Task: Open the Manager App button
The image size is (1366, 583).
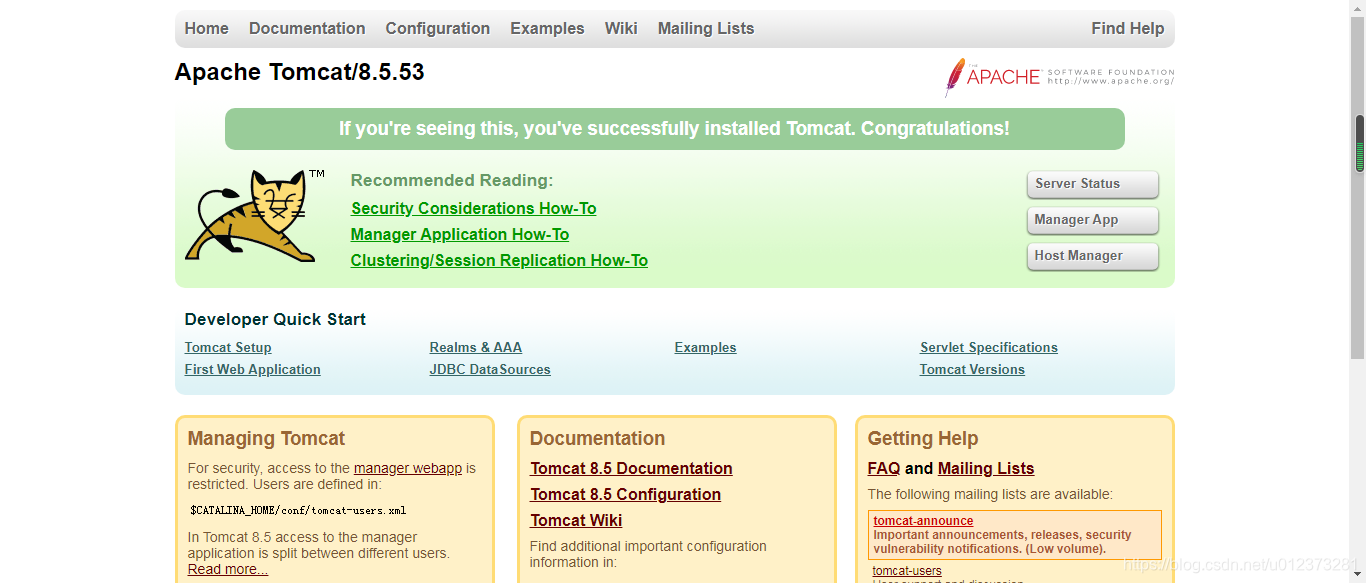Action: (x=1092, y=220)
